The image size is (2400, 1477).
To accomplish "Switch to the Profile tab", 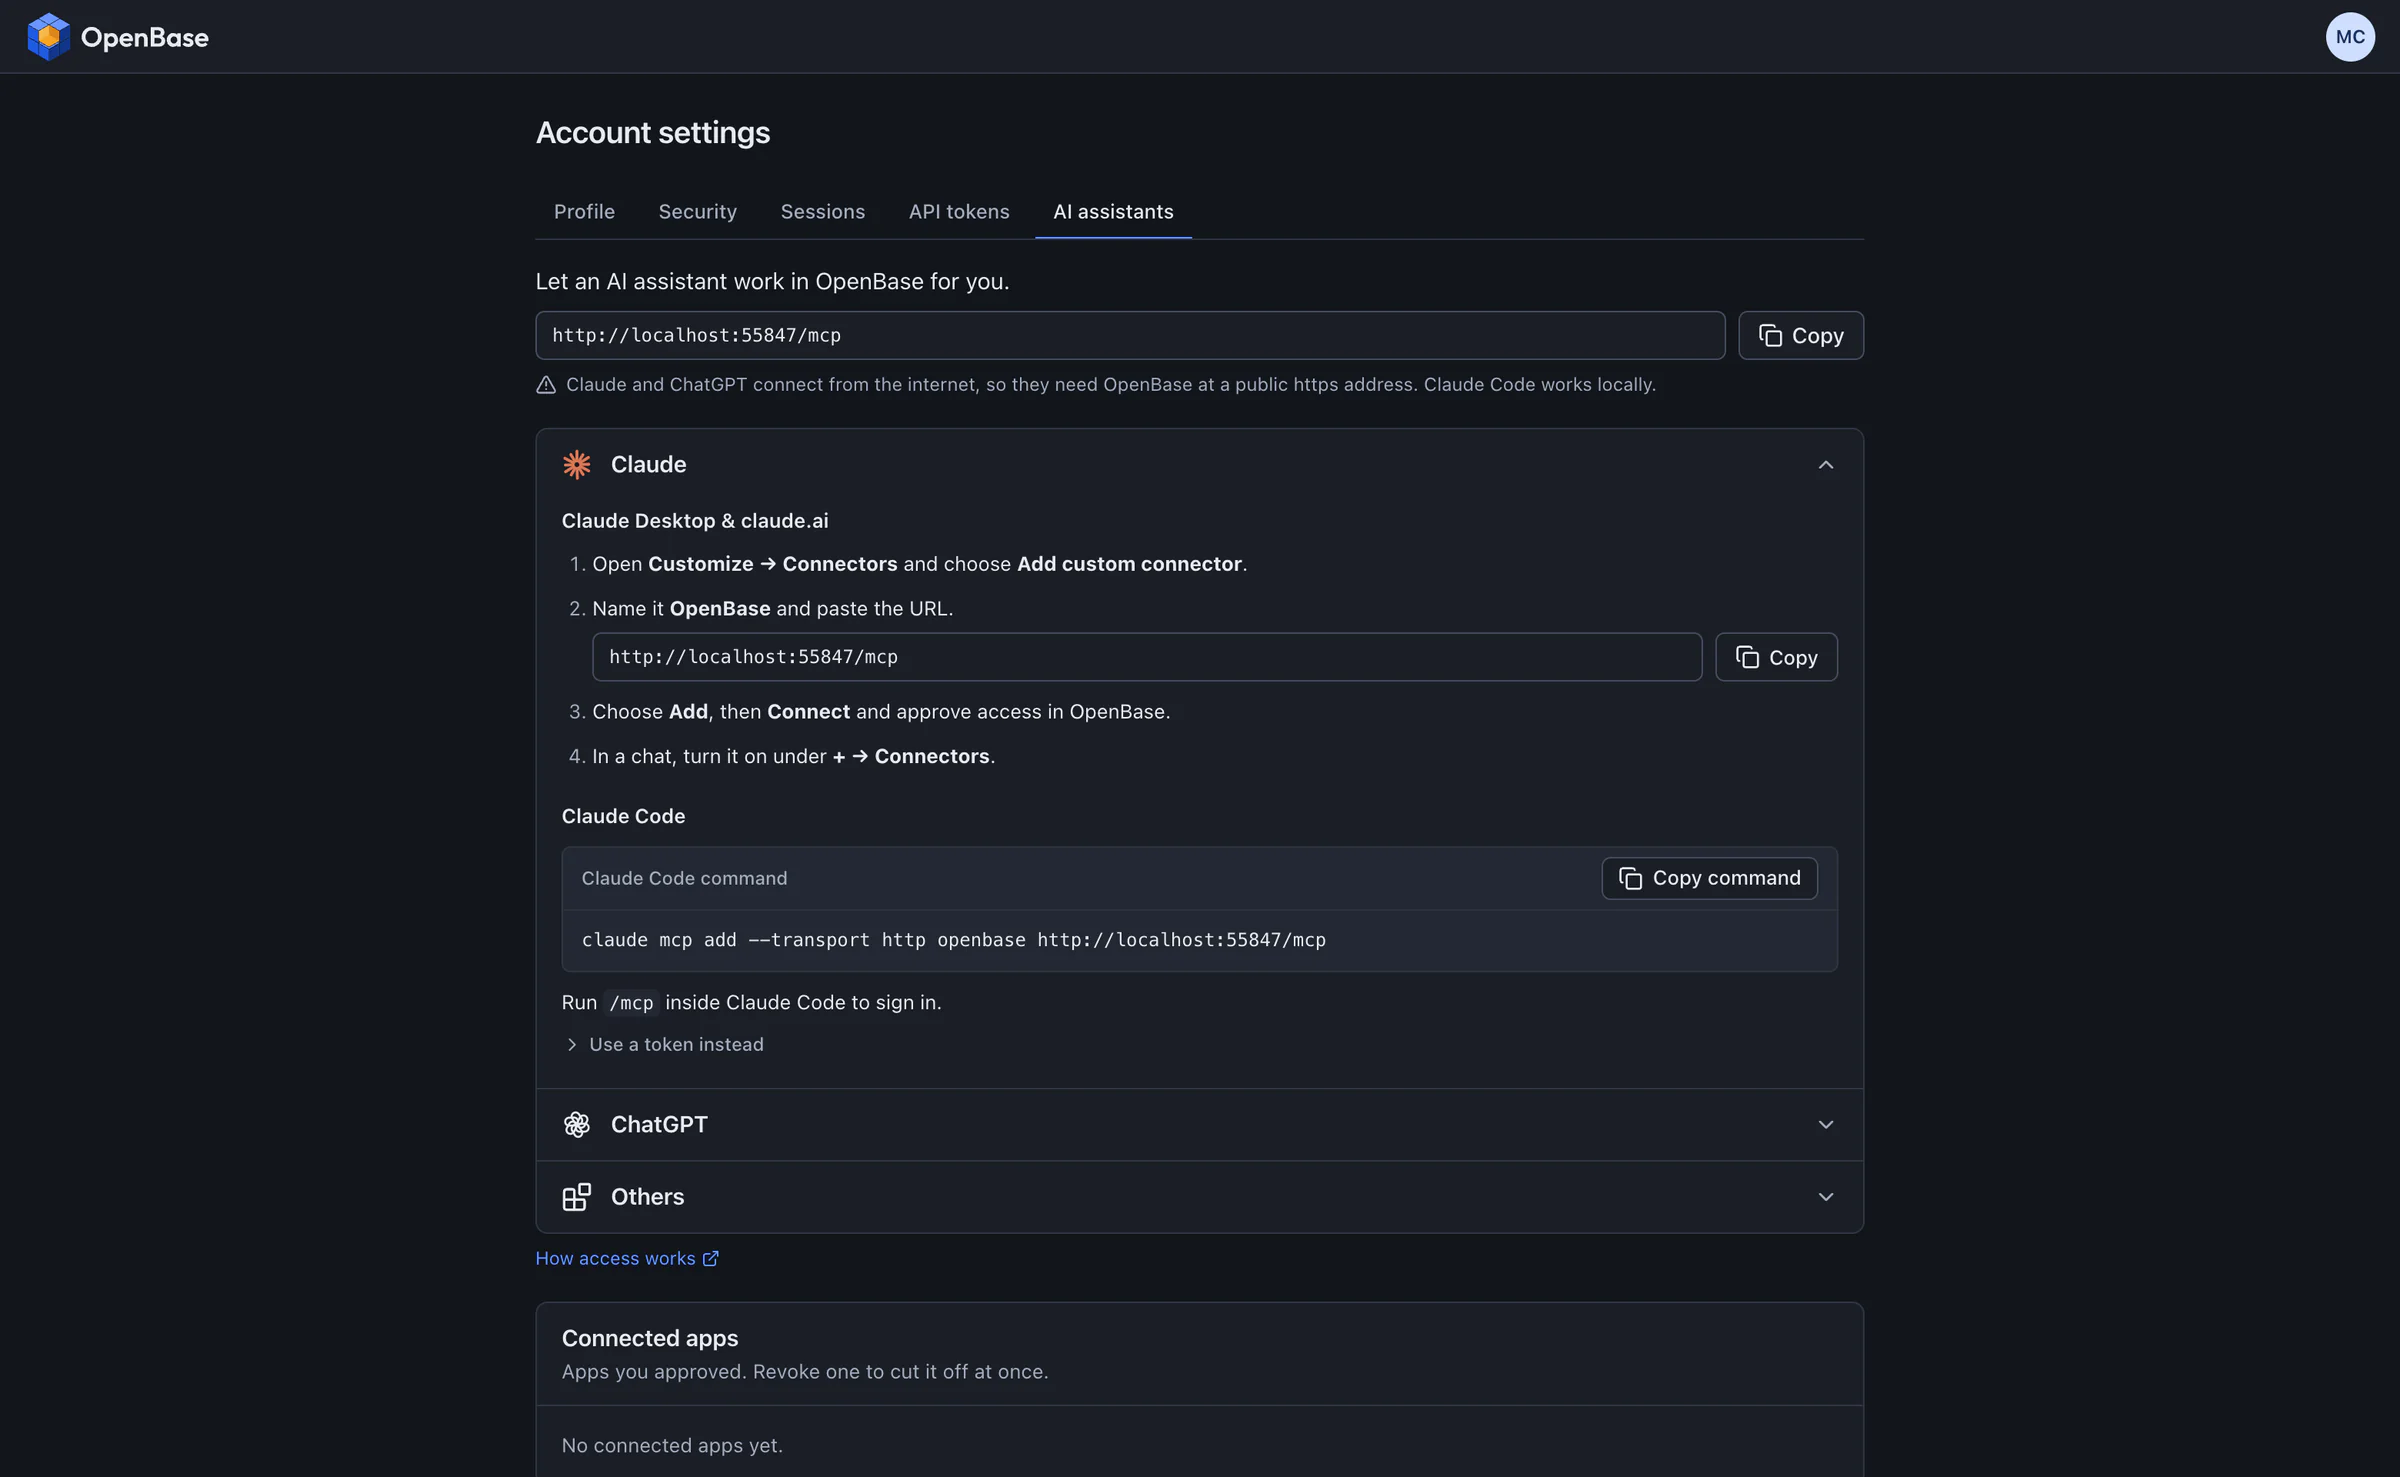I will coord(584,212).
